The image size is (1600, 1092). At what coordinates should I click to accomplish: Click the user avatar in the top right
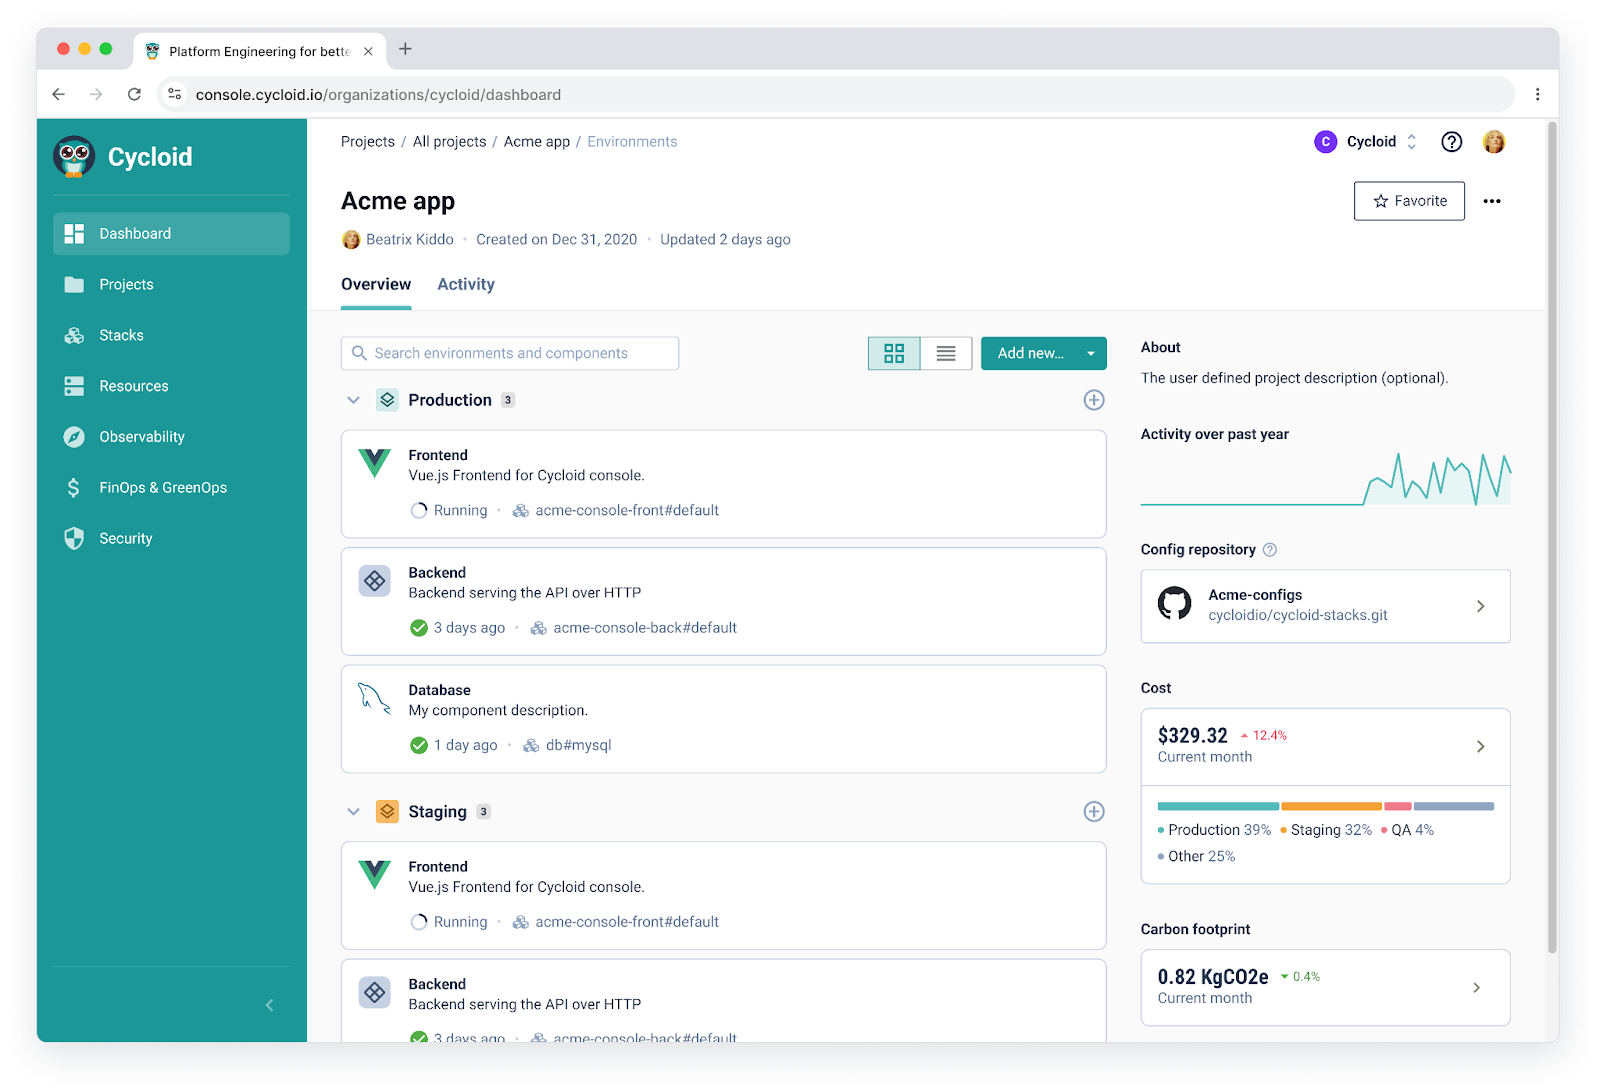pos(1494,142)
